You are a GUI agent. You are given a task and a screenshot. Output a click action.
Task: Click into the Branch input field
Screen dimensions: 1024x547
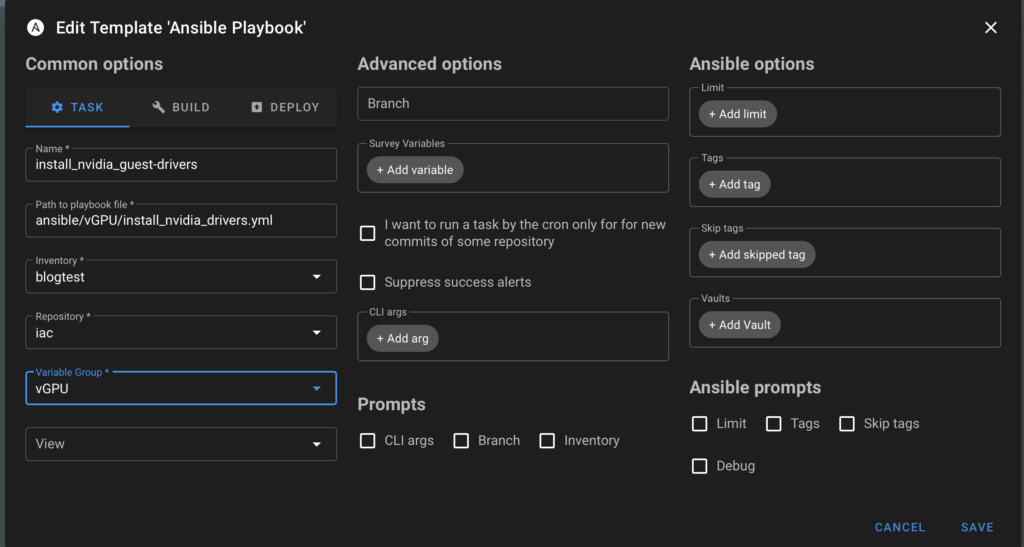(x=512, y=104)
